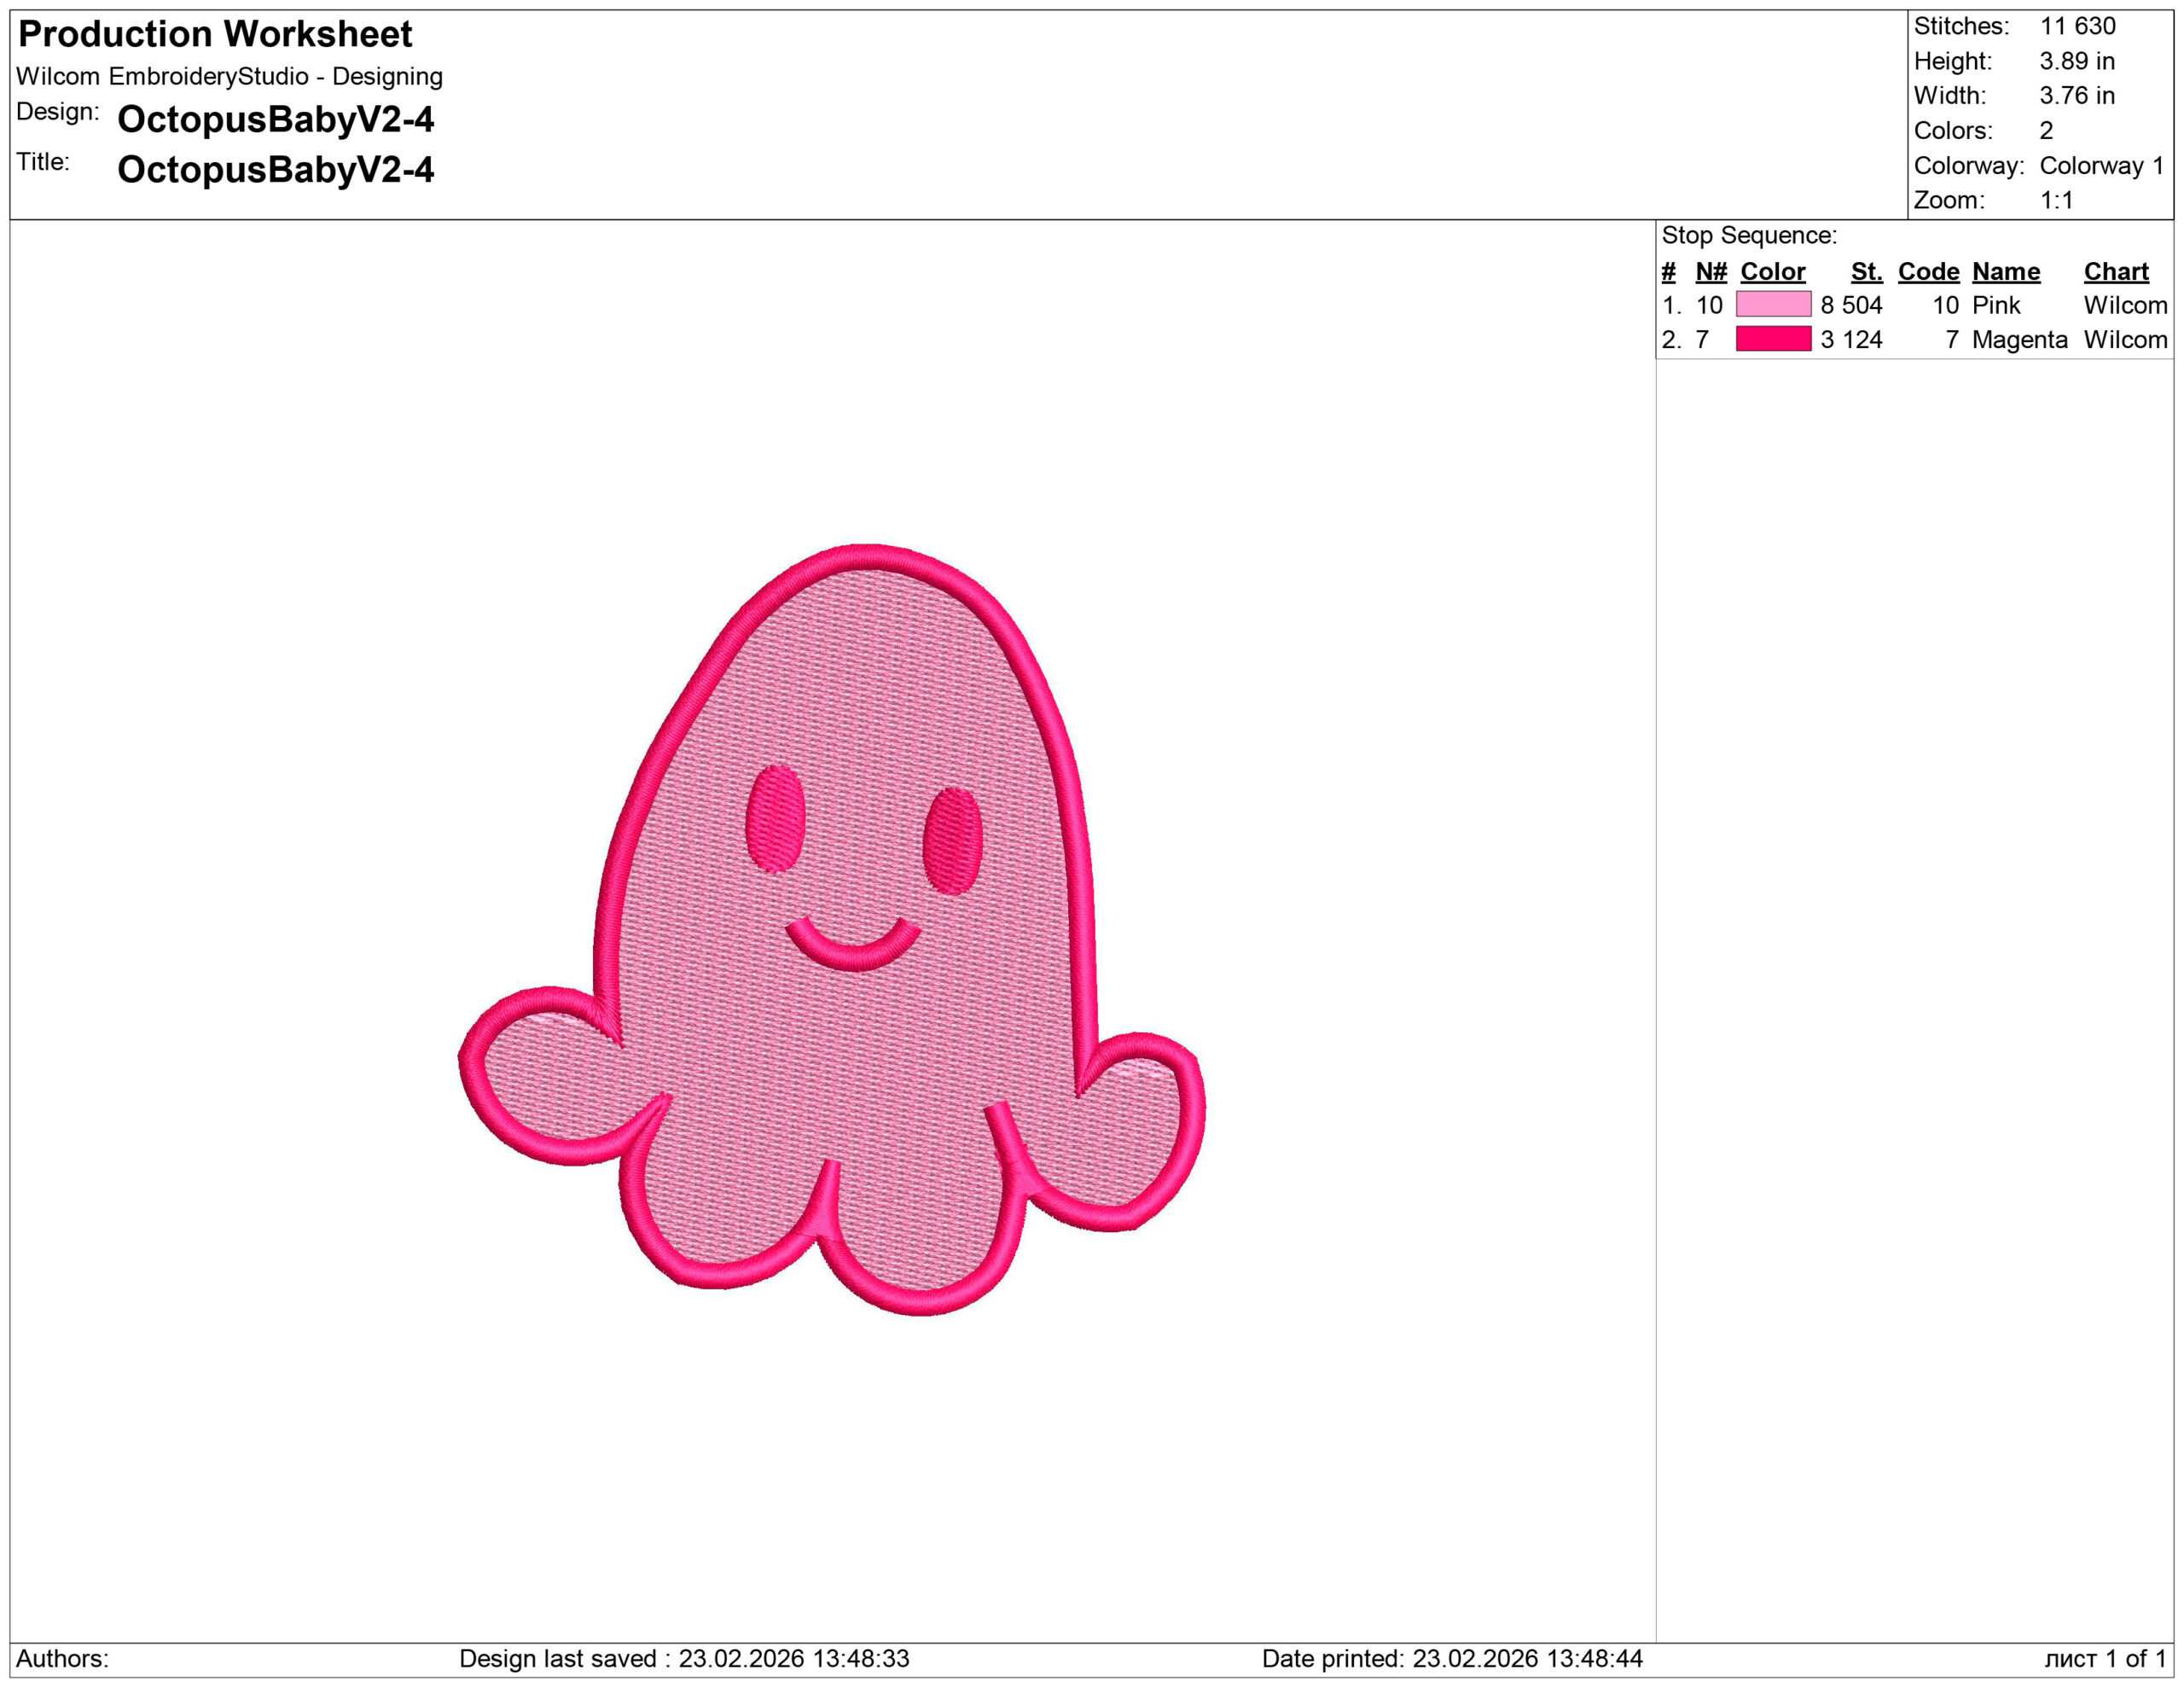Click the Title value OctopusBabyV2-4
2184x1681 pixels.
click(275, 169)
